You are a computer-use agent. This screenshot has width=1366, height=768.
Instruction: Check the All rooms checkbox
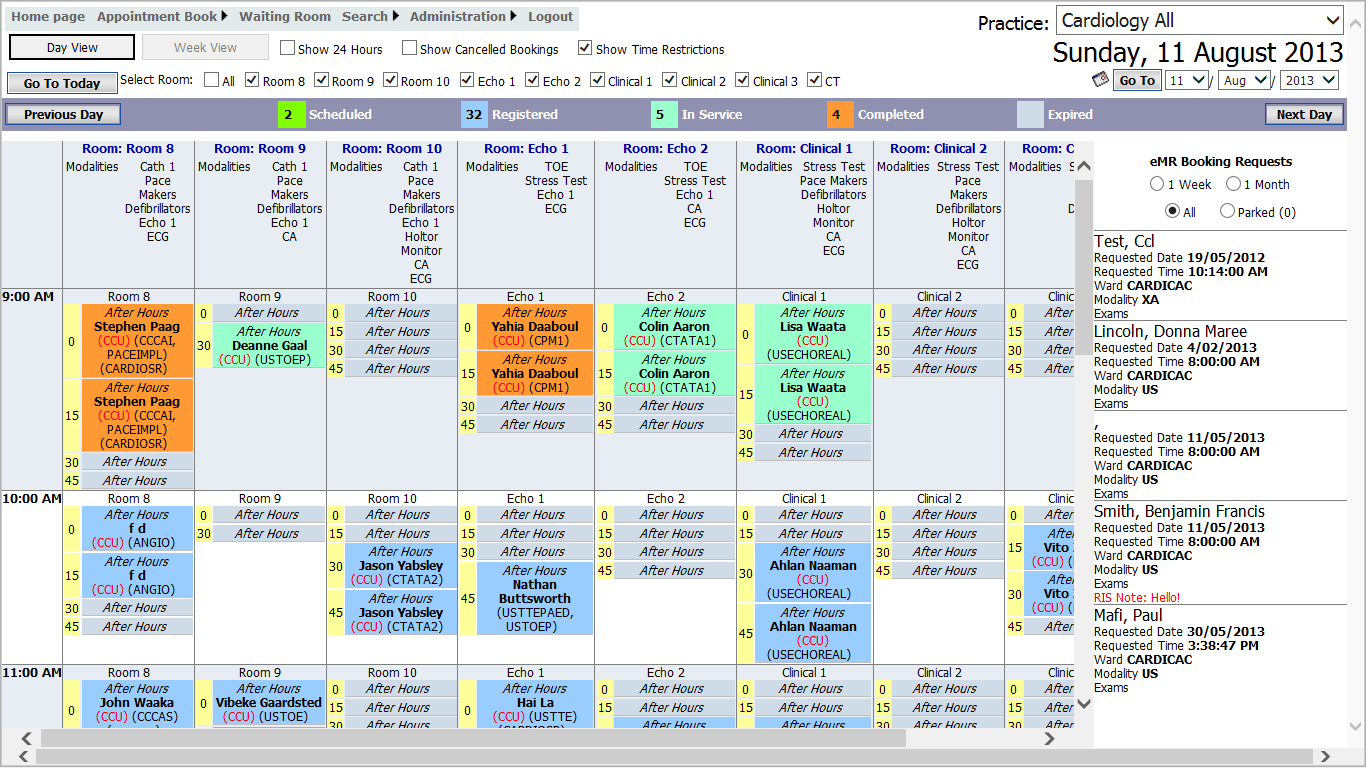(x=212, y=80)
